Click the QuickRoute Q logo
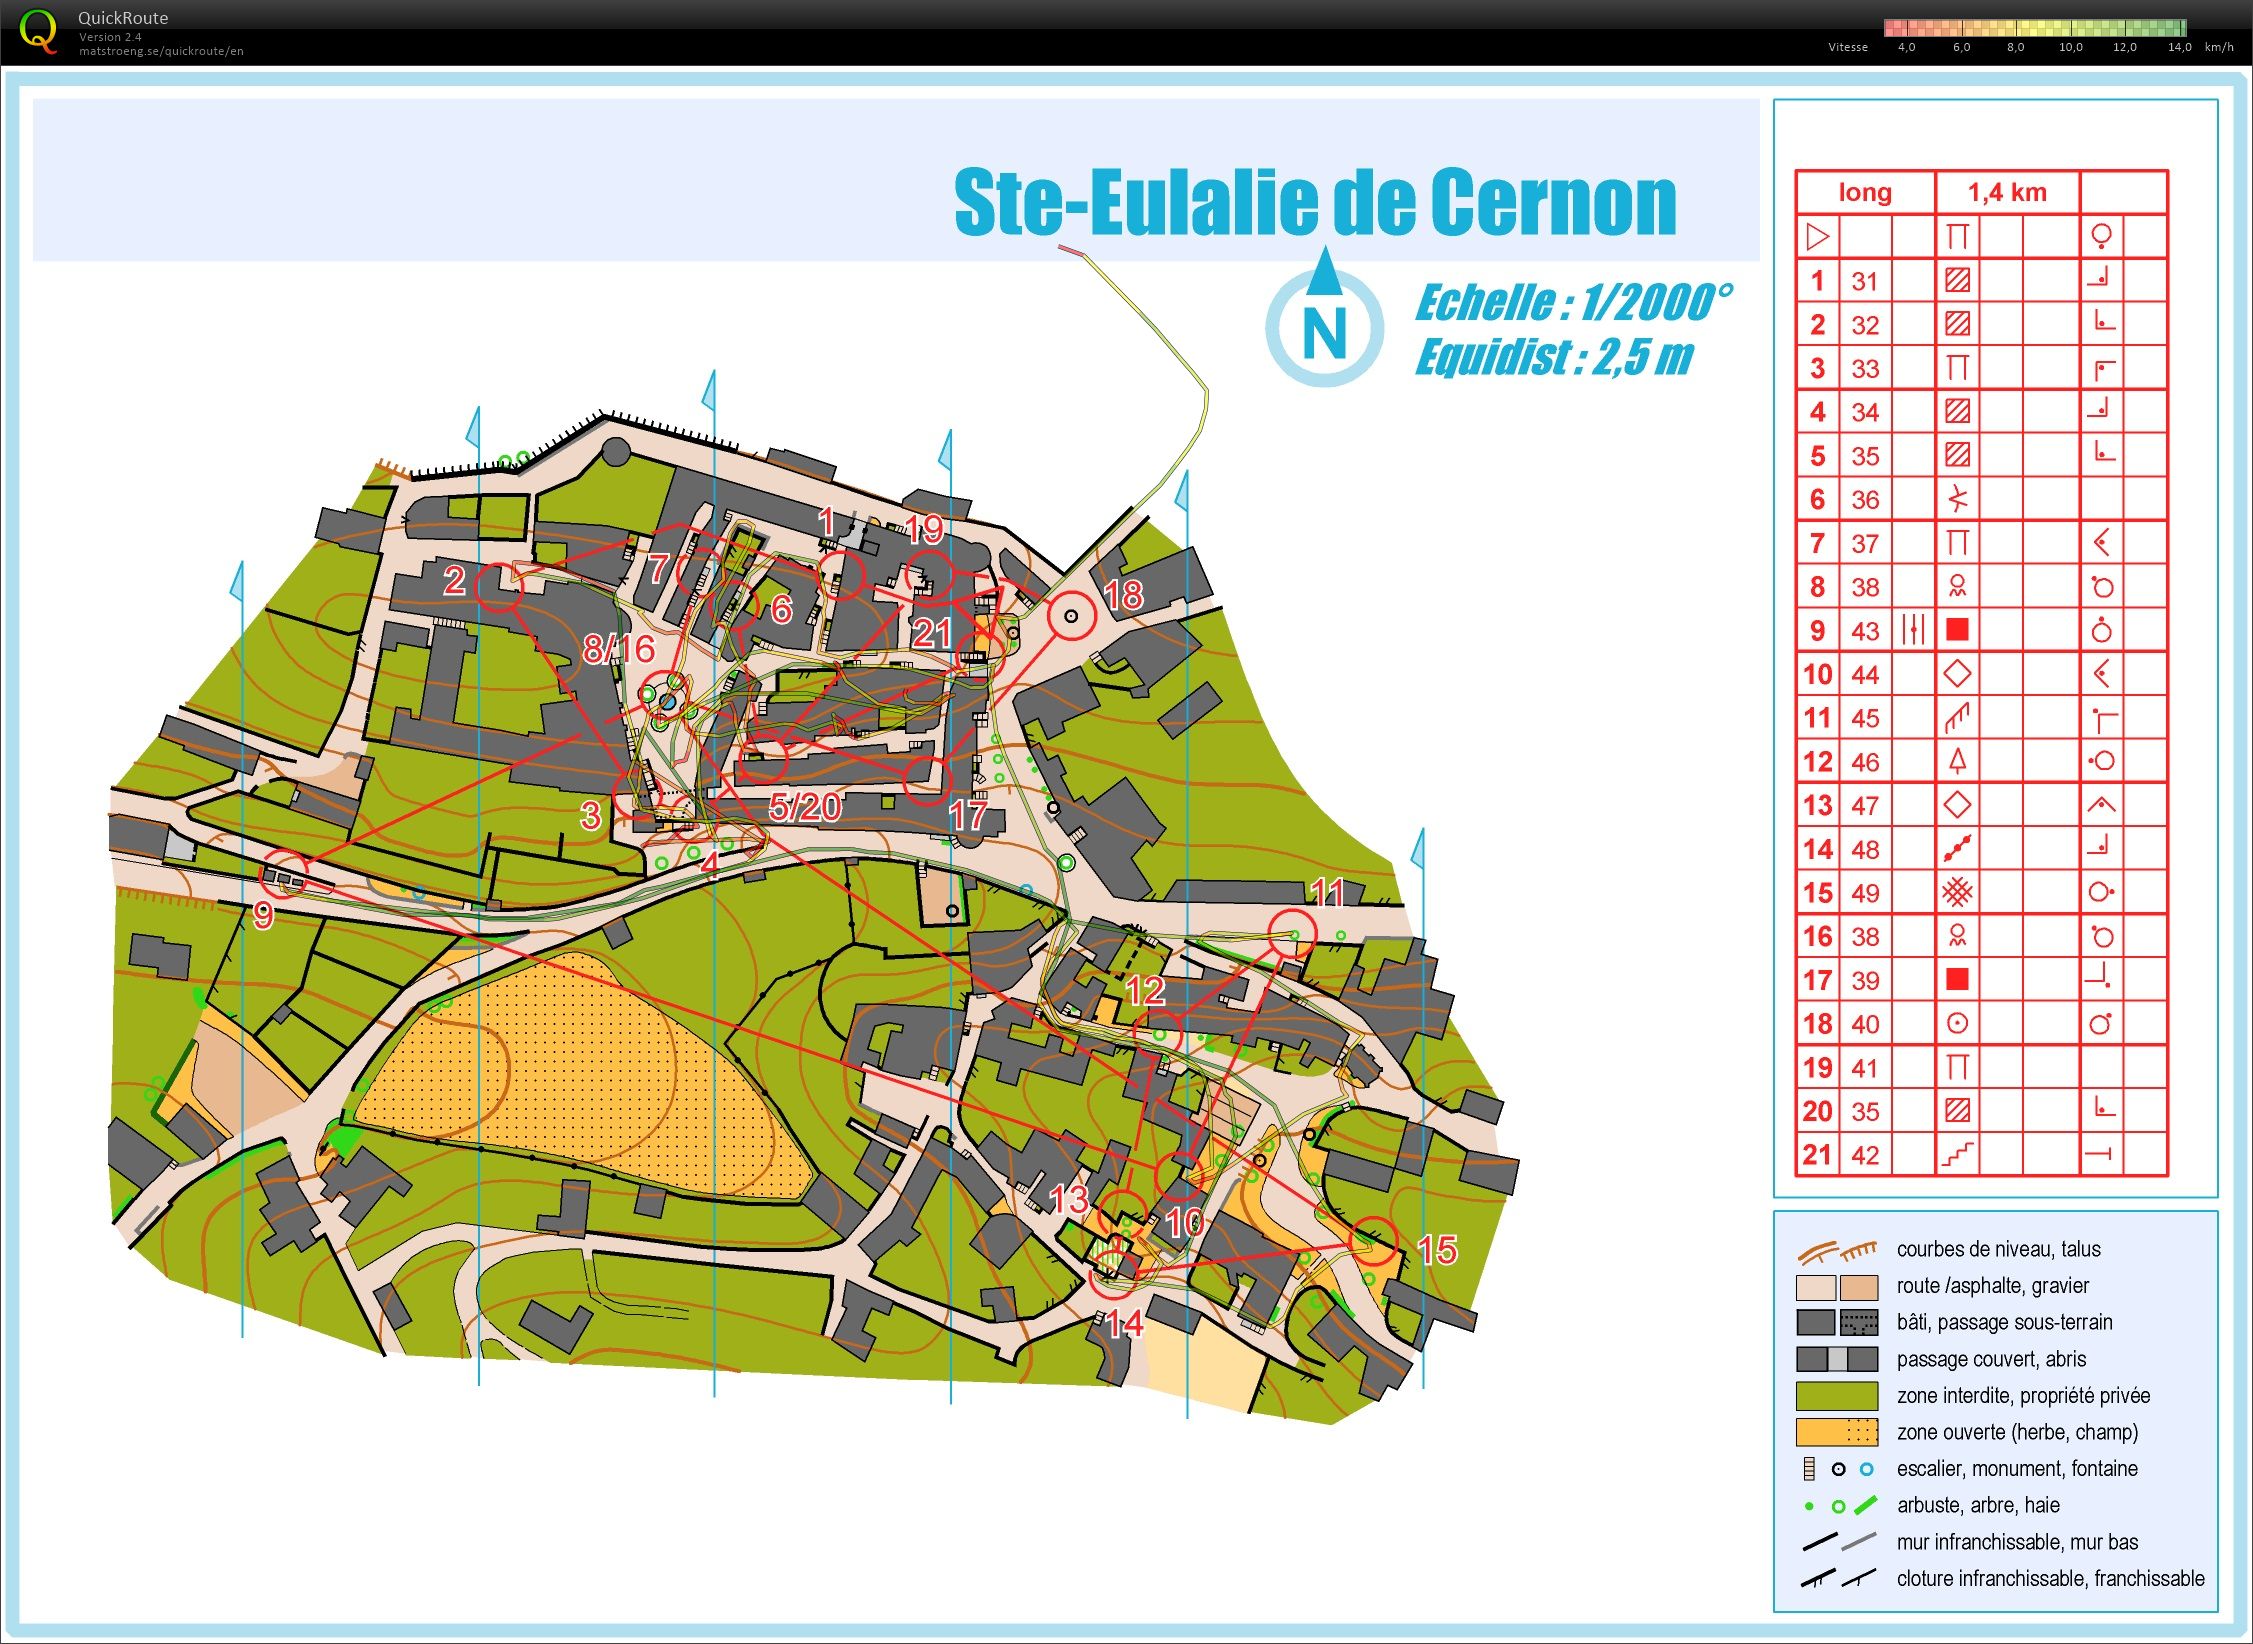 40,33
